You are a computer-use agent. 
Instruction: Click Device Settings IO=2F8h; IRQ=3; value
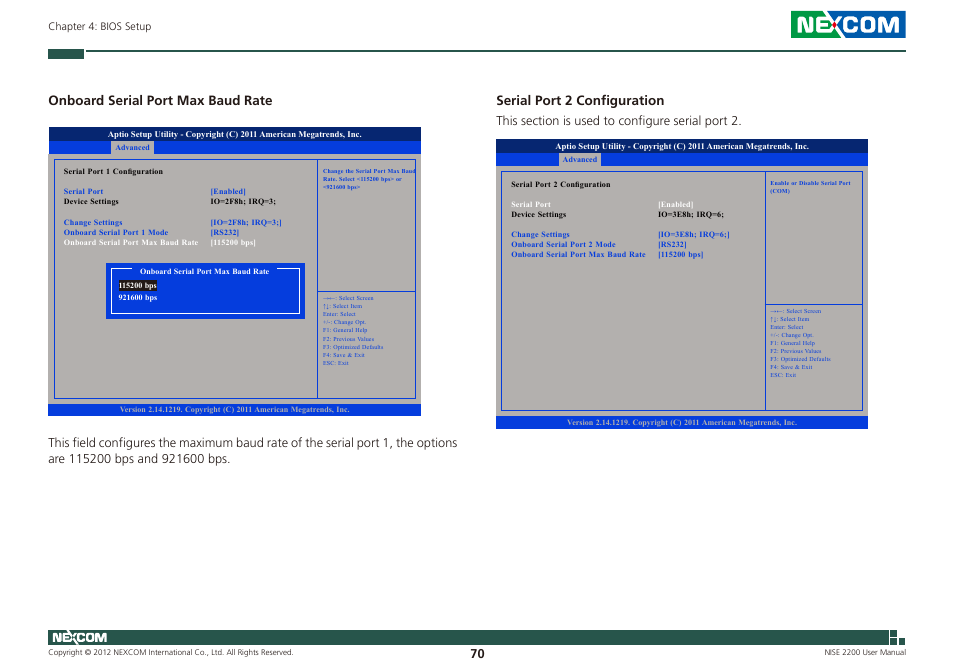click(x=243, y=201)
